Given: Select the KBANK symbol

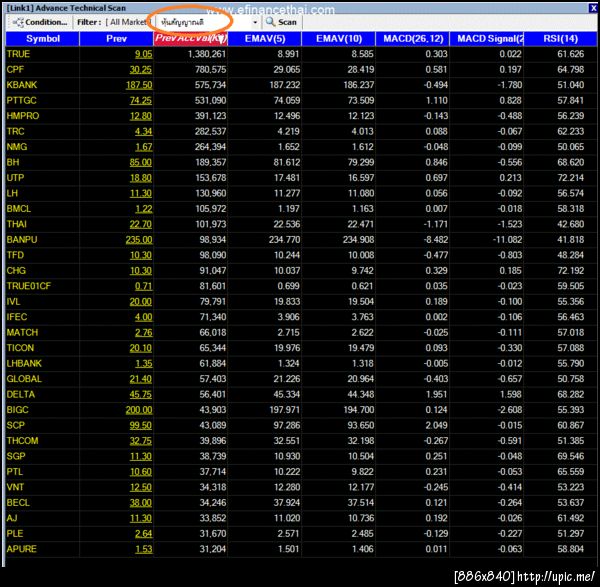Looking at the screenshot, I should [22, 85].
